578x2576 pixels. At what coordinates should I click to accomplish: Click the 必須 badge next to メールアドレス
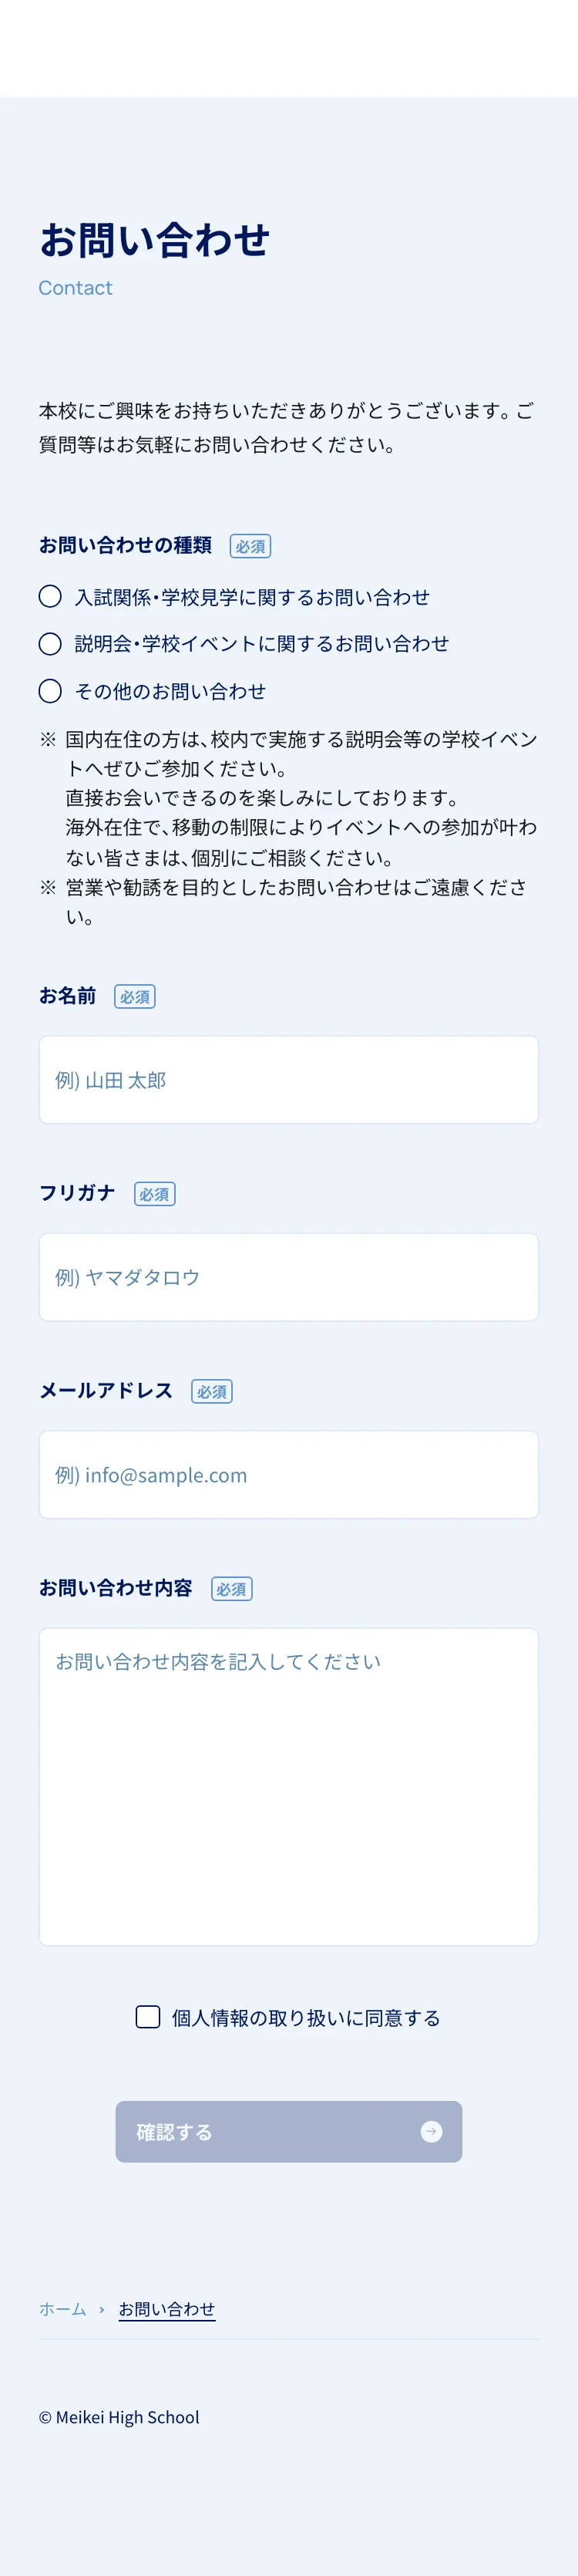(x=212, y=1392)
